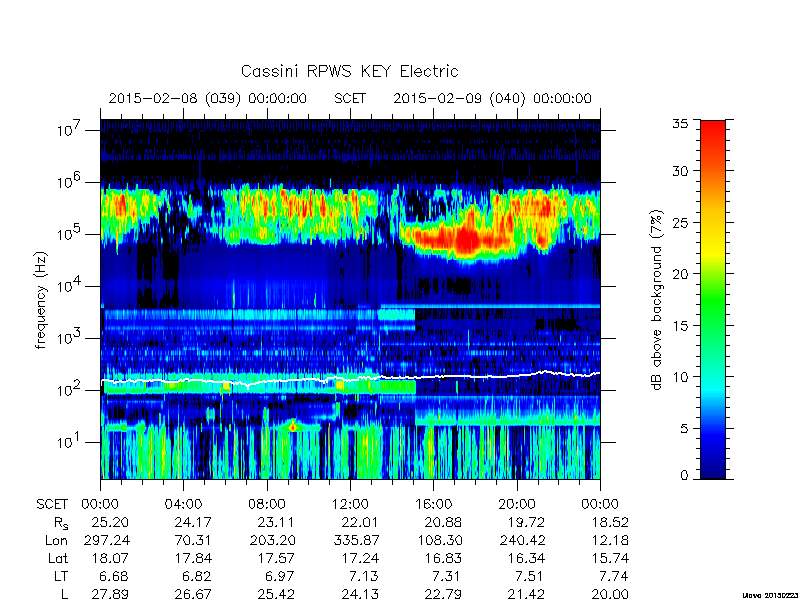
Task: Select the 20:00 time tick label
Action: [x=517, y=505]
